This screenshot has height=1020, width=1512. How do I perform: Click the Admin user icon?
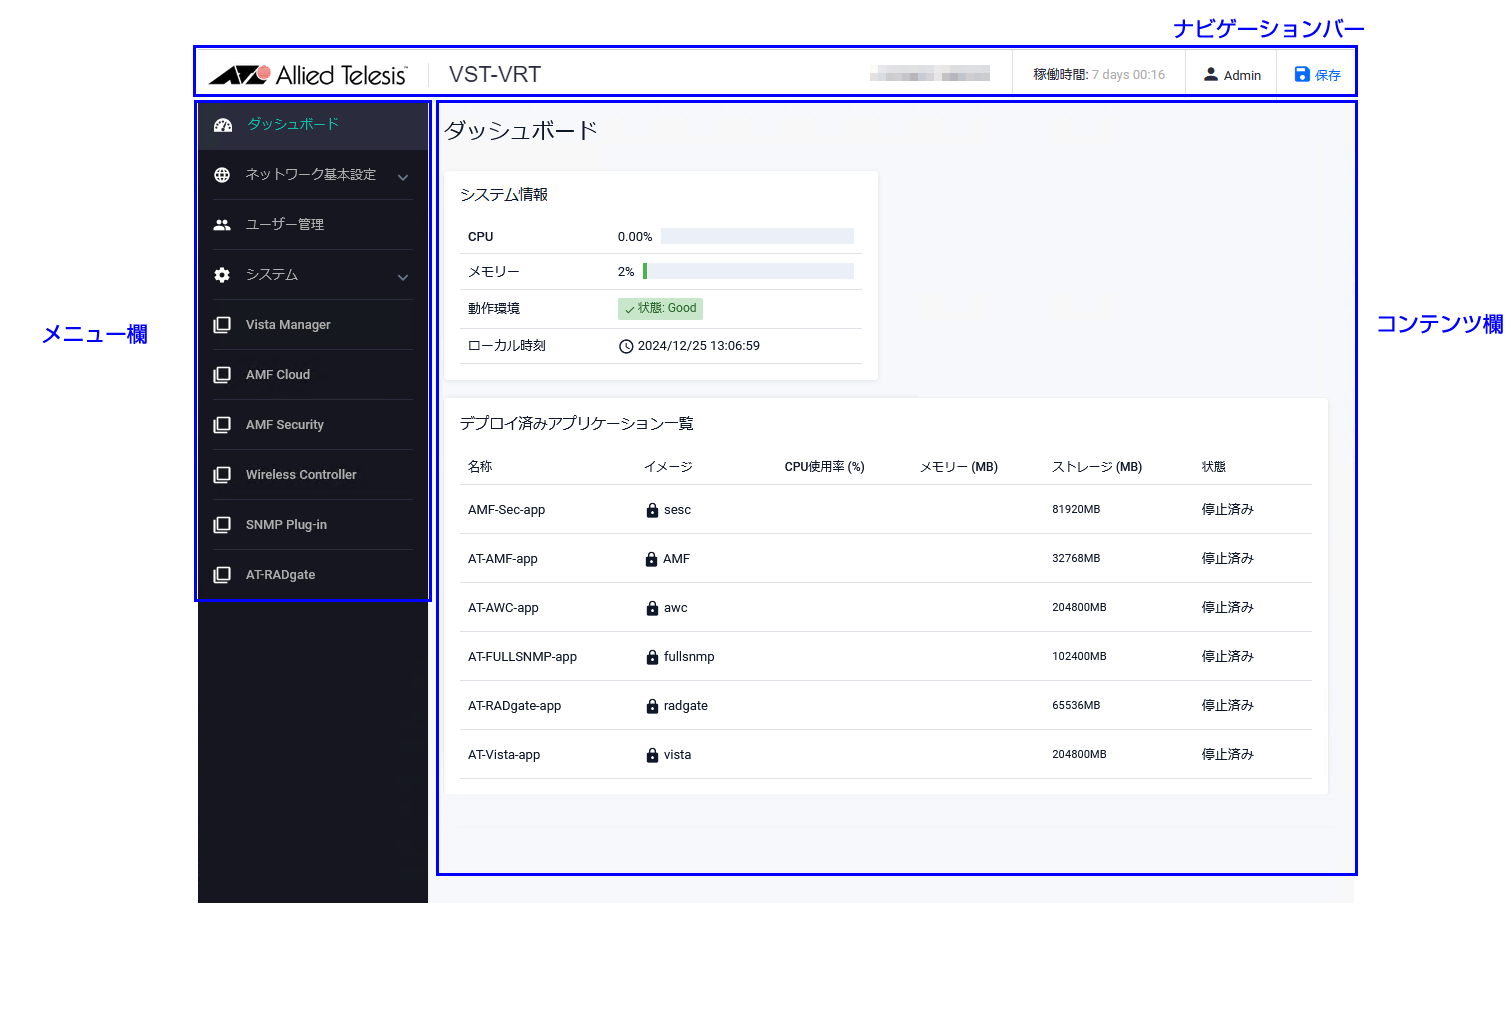(1211, 74)
